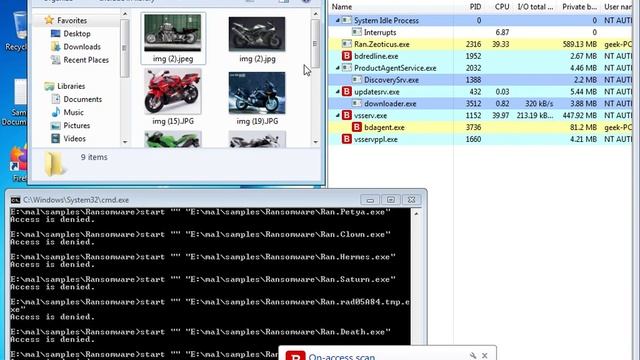This screenshot has width=640, height=360.
Task: Click the 9 items folder icon
Action: click(x=54, y=164)
